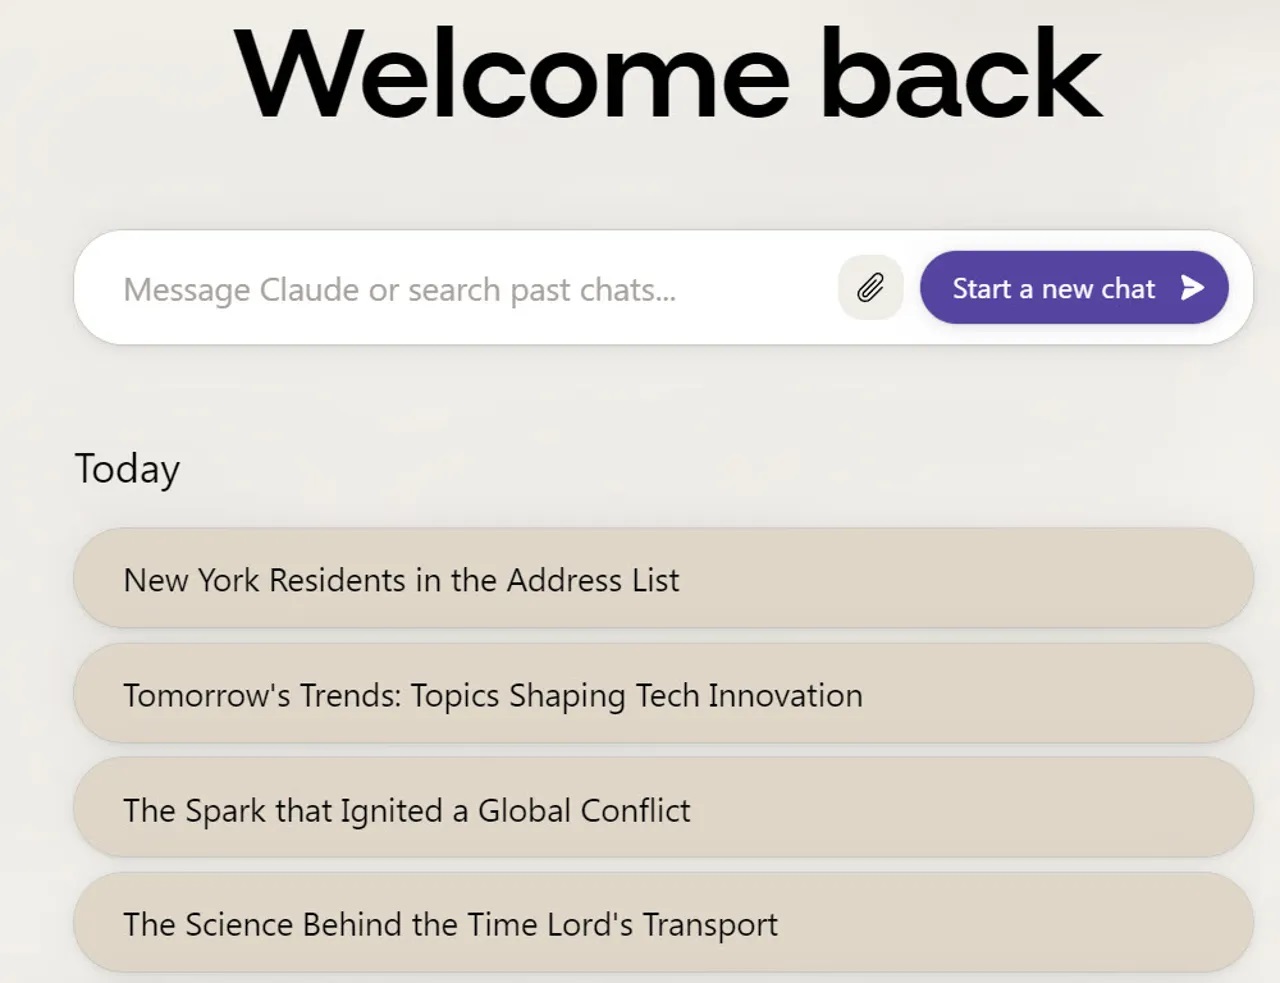This screenshot has width=1280, height=983.
Task: Click the word 'Welcome' in the page title
Action: pos(512,73)
